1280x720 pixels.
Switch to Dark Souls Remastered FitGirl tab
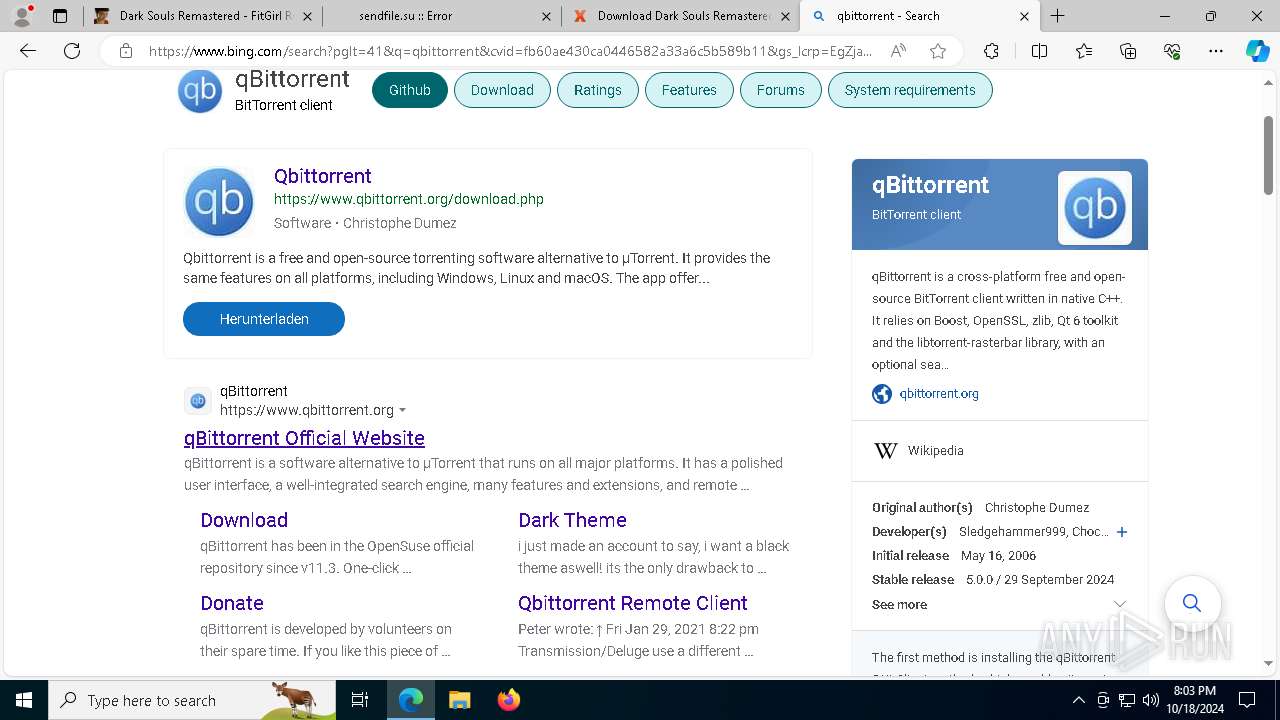click(x=205, y=16)
